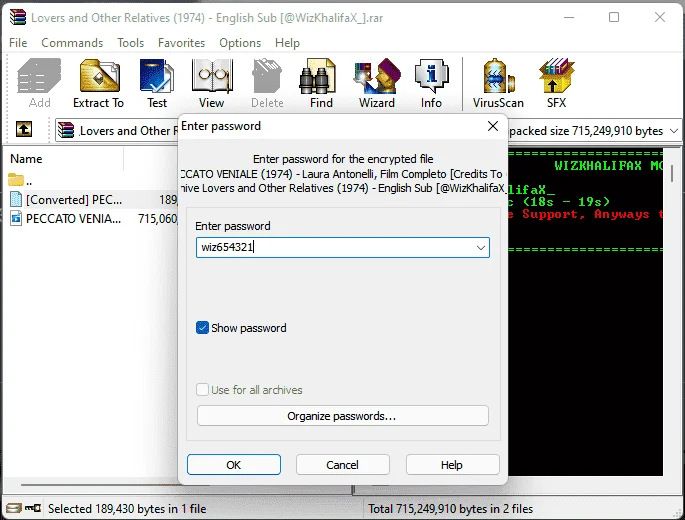This screenshot has width=685, height=520.
Task: Open the parent folder '..' entry
Action: [x=20, y=180]
